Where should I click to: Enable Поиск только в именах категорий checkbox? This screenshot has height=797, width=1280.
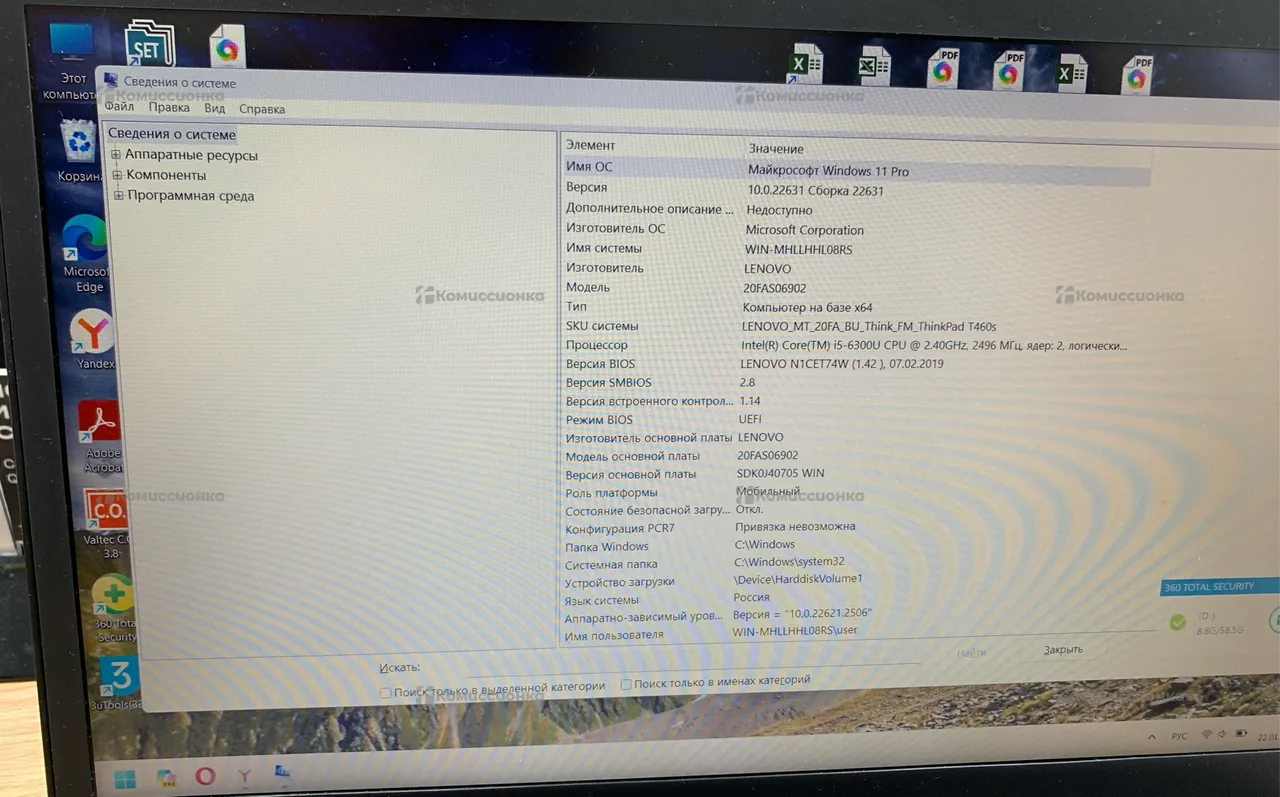626,685
